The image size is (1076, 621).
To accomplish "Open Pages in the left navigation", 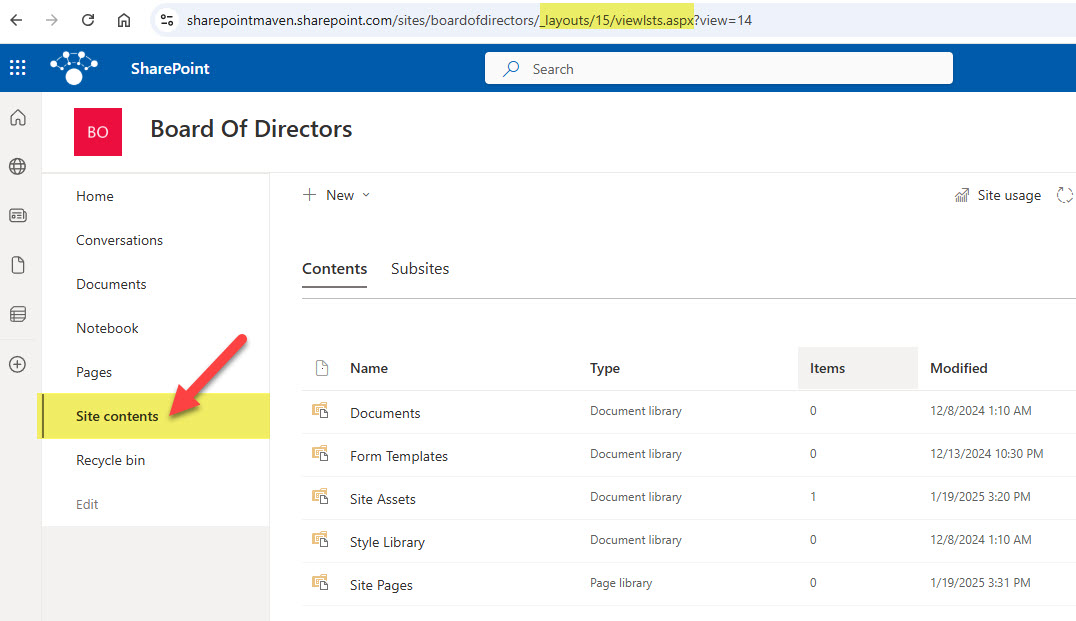I will [x=94, y=373].
